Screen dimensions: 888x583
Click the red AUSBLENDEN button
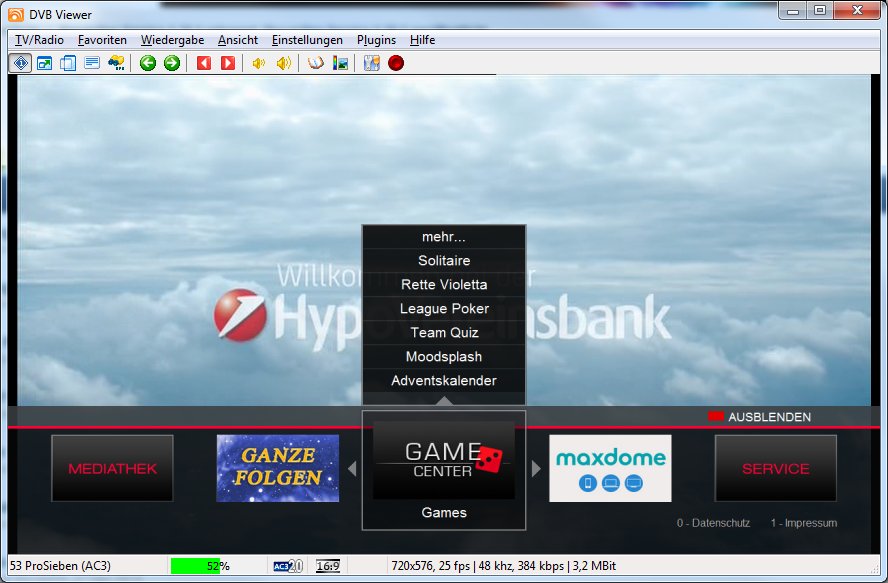(x=759, y=417)
